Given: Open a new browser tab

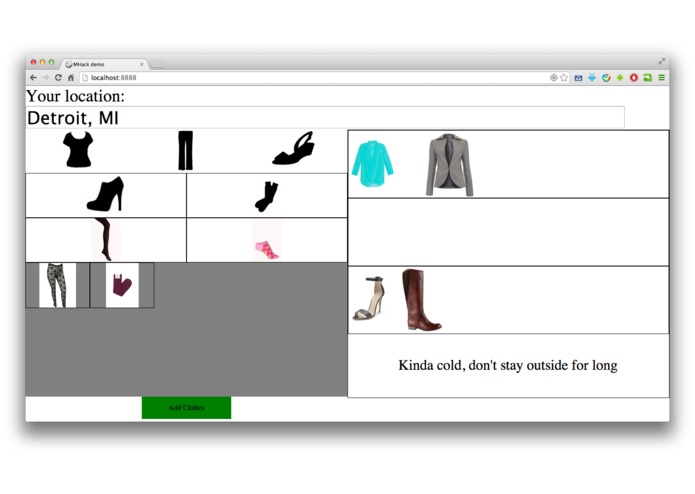Looking at the screenshot, I should [156, 65].
